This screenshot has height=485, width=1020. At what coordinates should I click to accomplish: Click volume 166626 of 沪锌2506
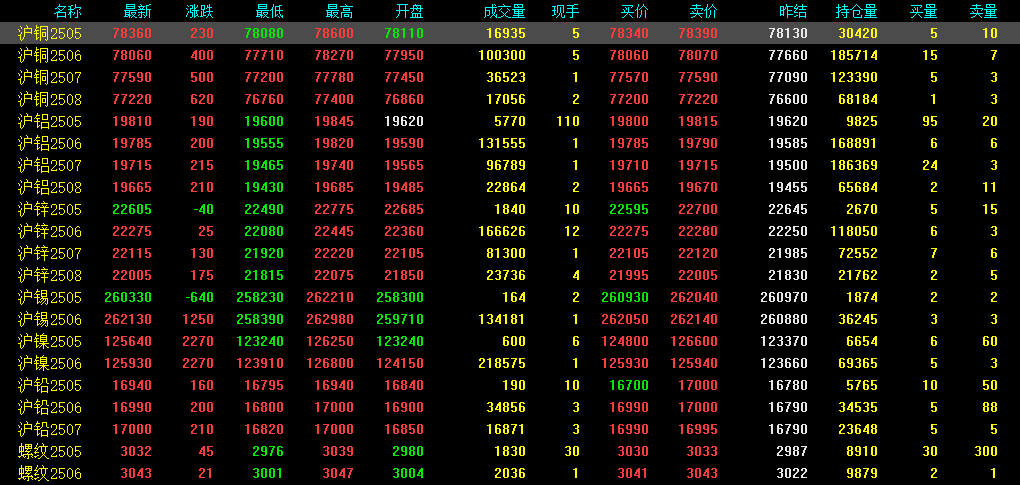coord(502,231)
